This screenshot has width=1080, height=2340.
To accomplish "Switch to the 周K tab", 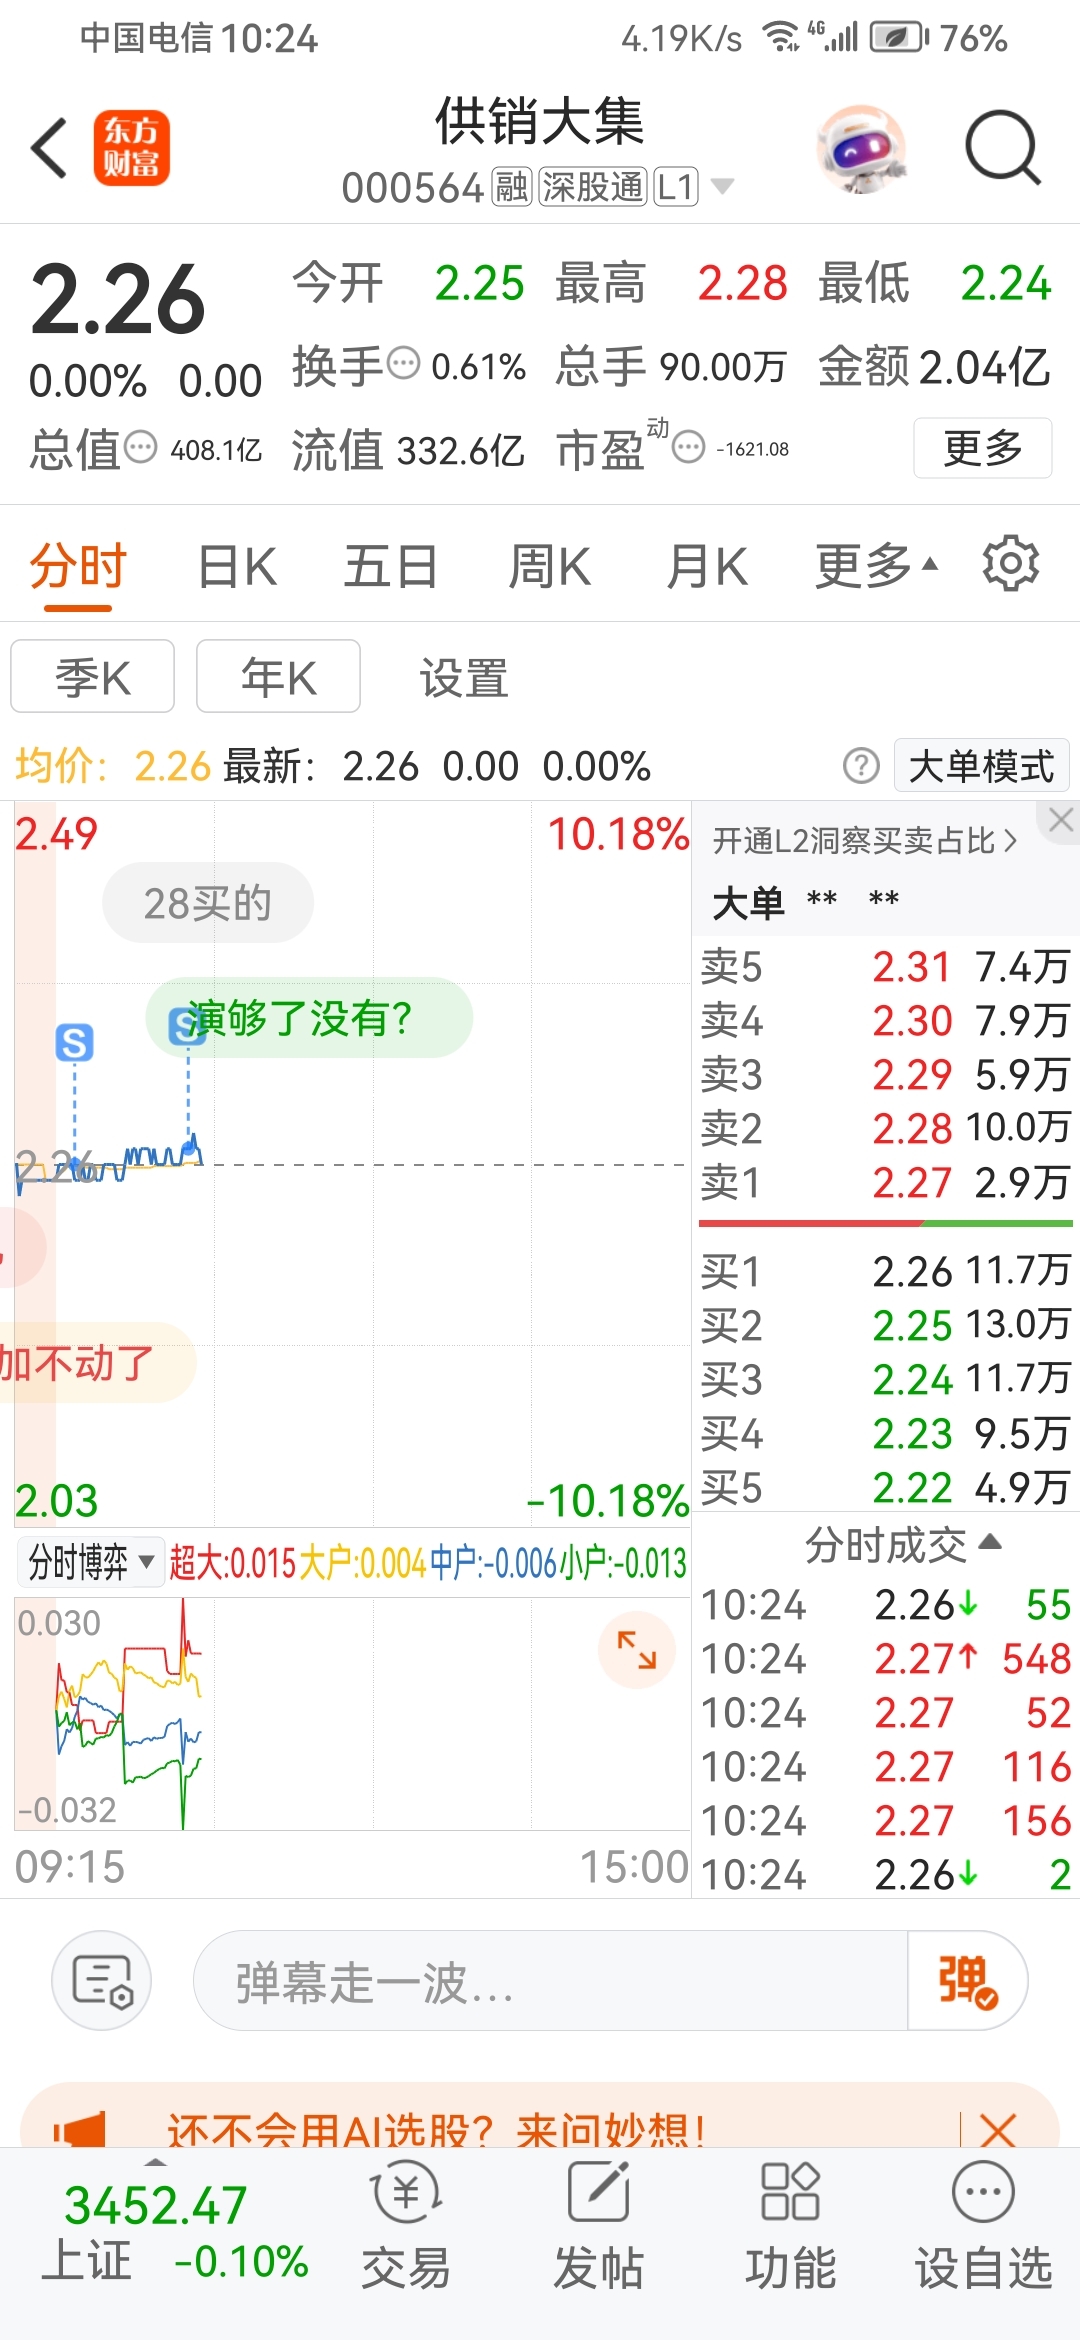I will [x=549, y=566].
